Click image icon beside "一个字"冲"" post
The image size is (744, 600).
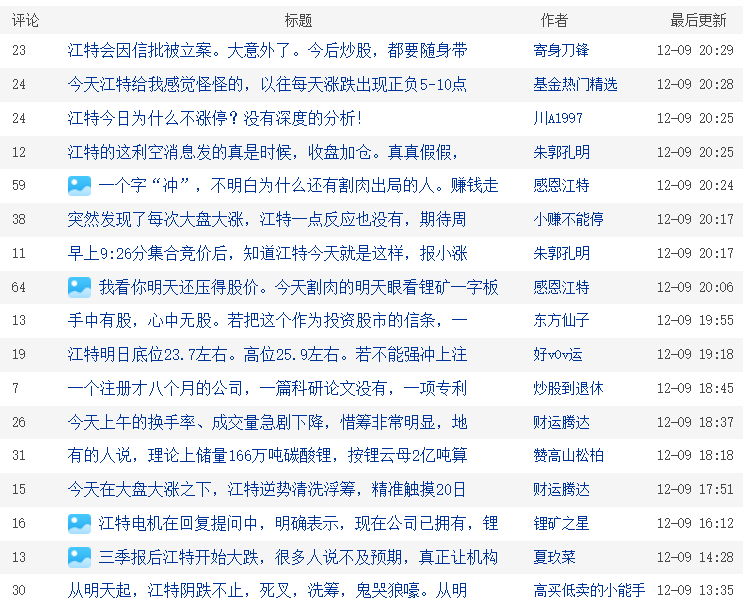click(x=79, y=185)
